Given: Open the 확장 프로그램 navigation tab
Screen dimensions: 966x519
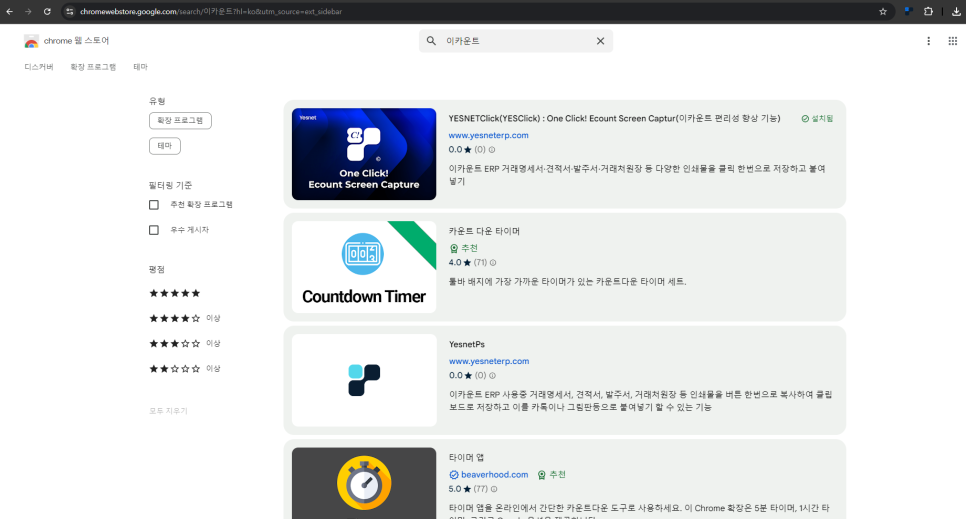Looking at the screenshot, I should (x=93, y=67).
